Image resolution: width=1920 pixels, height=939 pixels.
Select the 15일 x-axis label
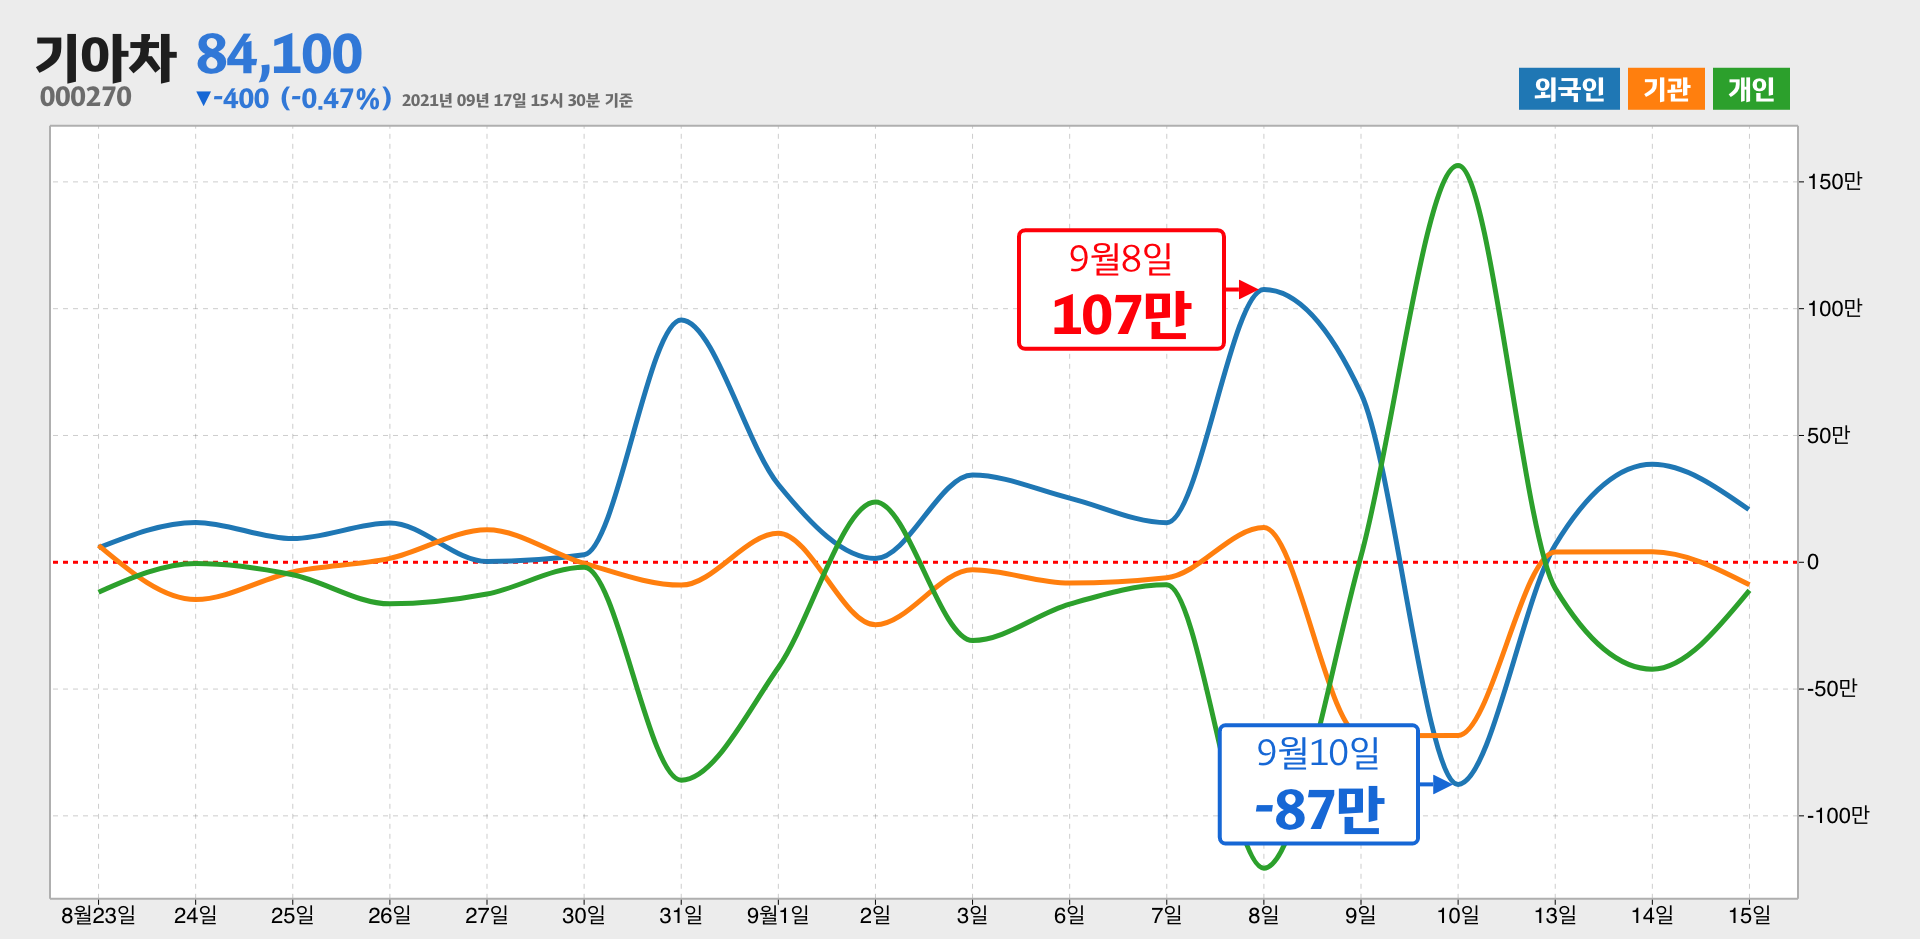pos(1749,915)
